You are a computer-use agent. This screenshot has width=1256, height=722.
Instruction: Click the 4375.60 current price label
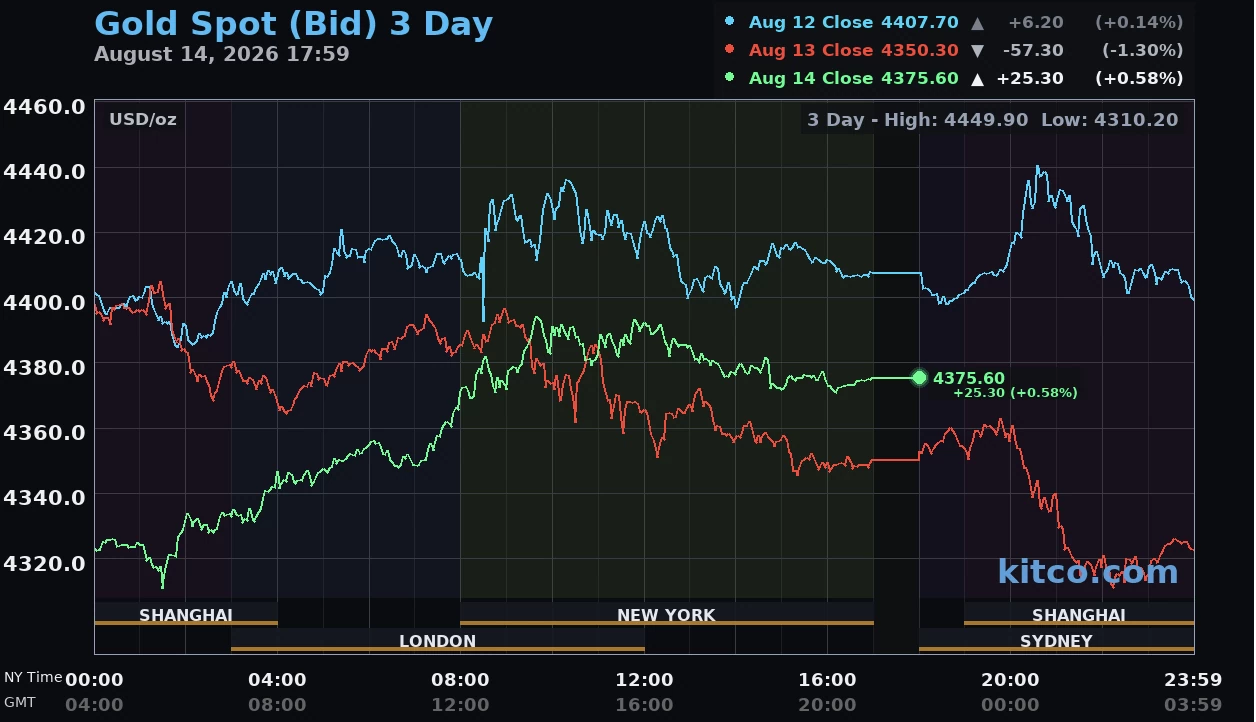pyautogui.click(x=969, y=378)
